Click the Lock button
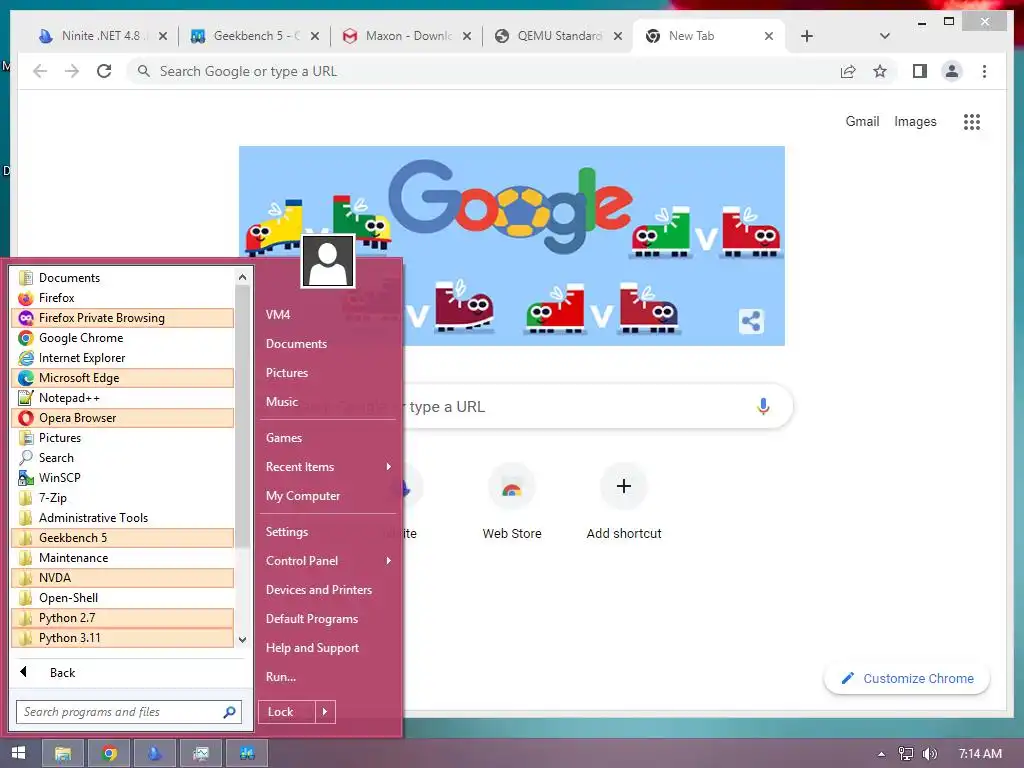The image size is (1024, 768). [x=287, y=712]
